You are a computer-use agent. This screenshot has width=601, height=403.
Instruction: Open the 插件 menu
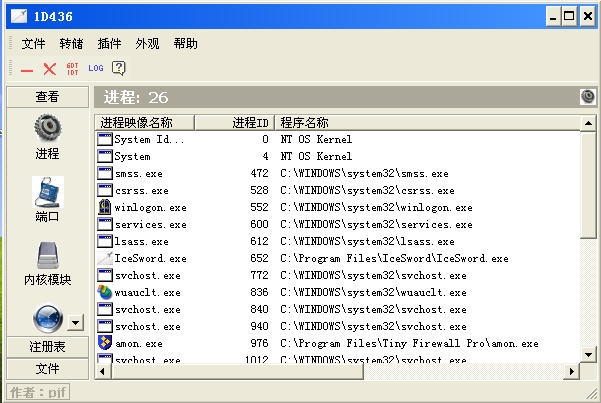(109, 44)
